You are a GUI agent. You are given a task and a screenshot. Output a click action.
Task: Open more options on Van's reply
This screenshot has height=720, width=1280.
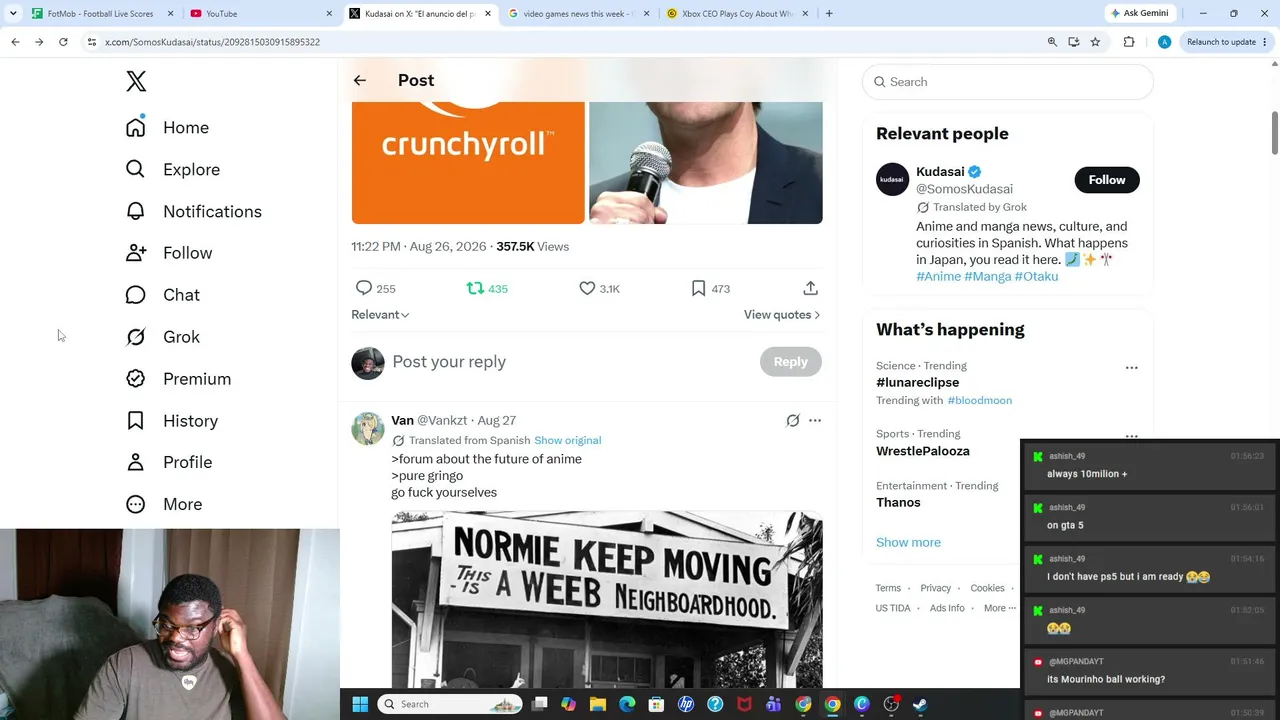815,421
